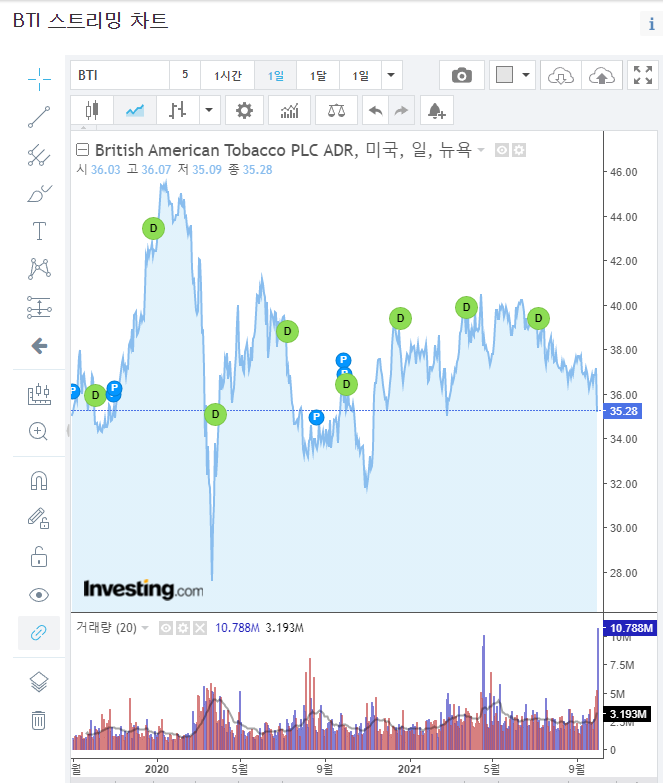Select the XABCD pattern tool
This screenshot has height=783, width=663.
coord(39,269)
